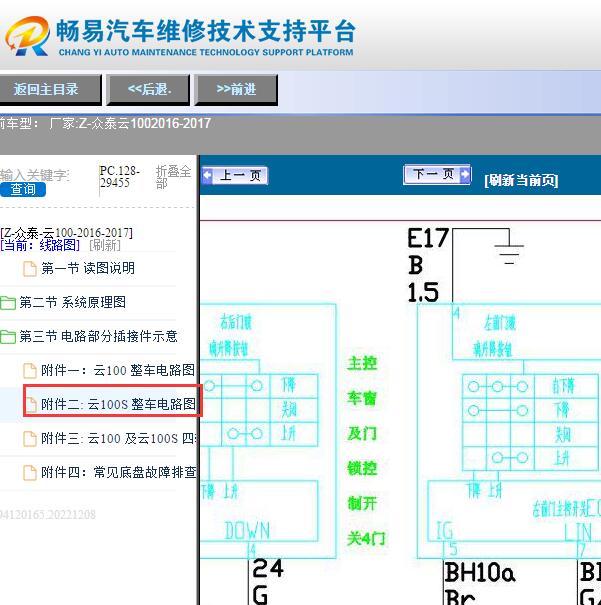The image size is (601, 605).
Task: Click the 厂家:Z-众泰云1002016-2017 model text
Action: click(x=130, y=123)
